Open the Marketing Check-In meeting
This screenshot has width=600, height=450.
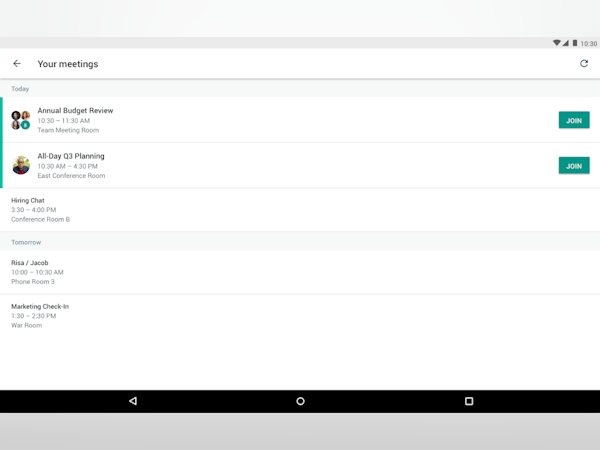coord(300,316)
